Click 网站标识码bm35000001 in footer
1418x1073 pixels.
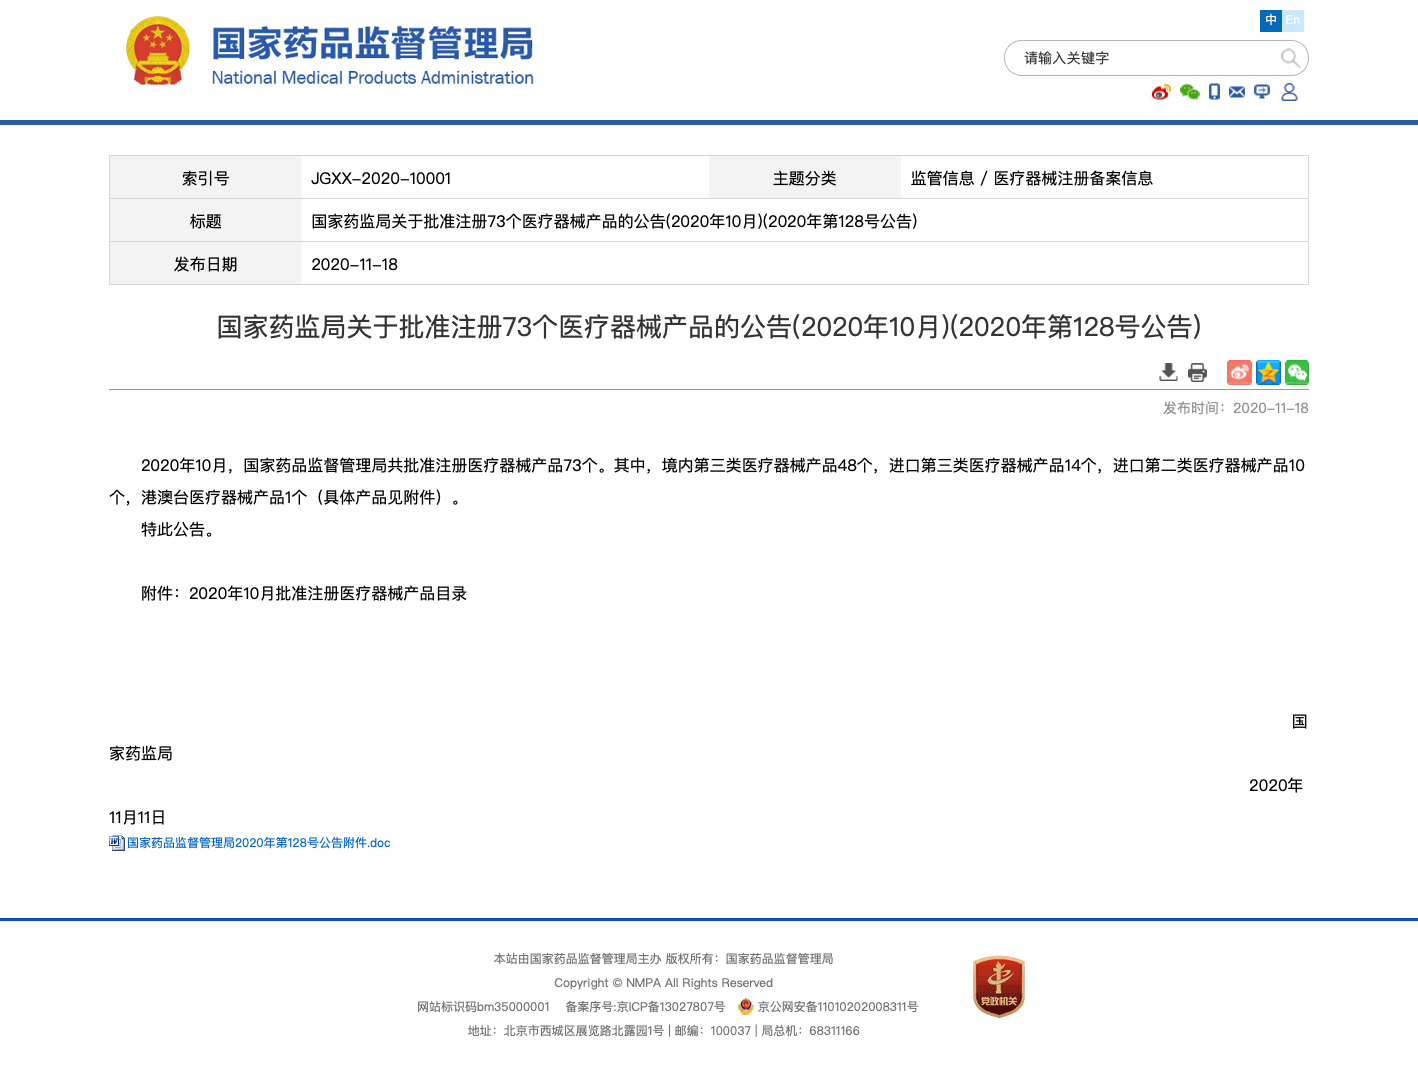pos(483,1007)
